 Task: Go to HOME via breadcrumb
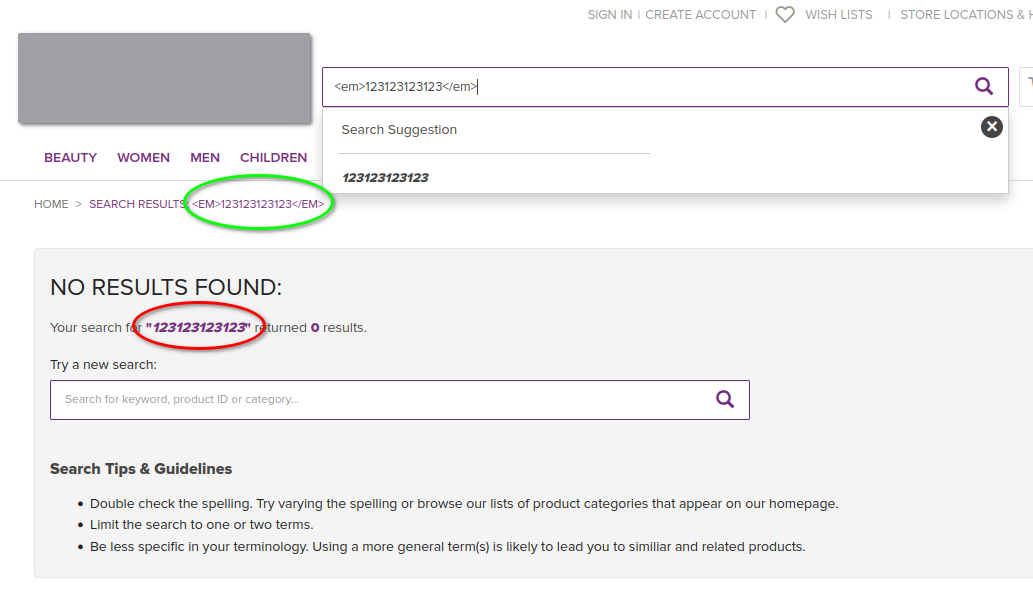51,204
